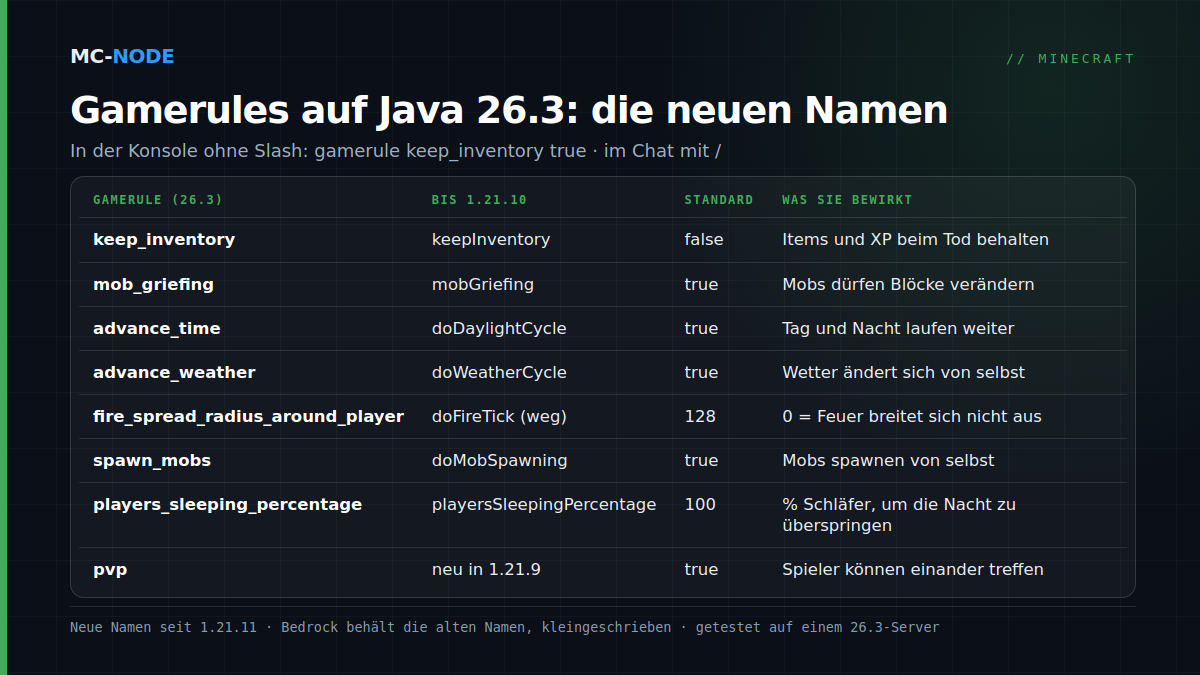The image size is (1200, 675).
Task: Click description 0 = Feuer breitet sich nicht aus
Action: (912, 416)
